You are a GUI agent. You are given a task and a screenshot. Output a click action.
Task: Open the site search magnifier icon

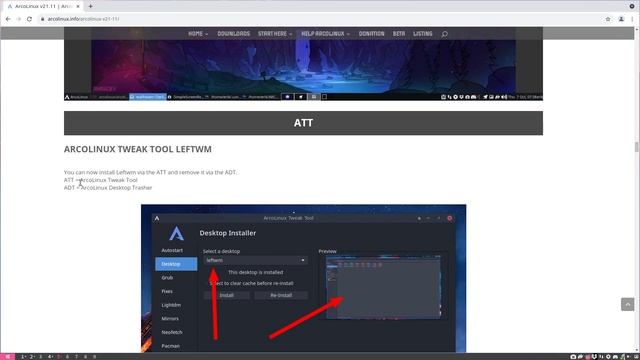(444, 34)
